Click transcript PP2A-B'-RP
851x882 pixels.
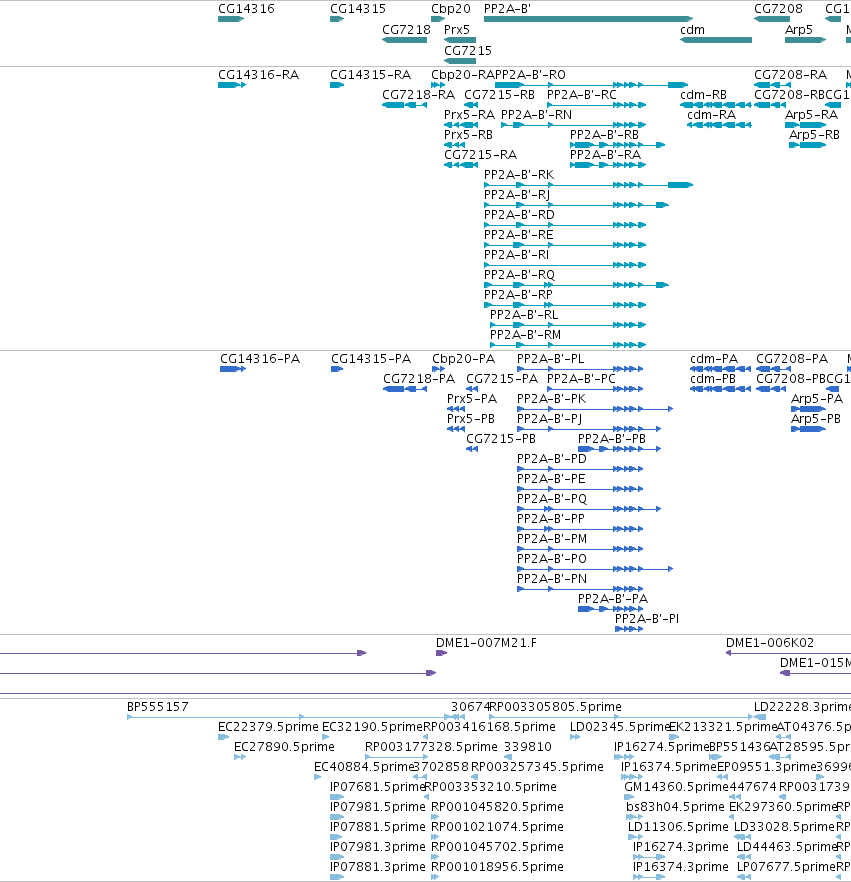[x=519, y=295]
